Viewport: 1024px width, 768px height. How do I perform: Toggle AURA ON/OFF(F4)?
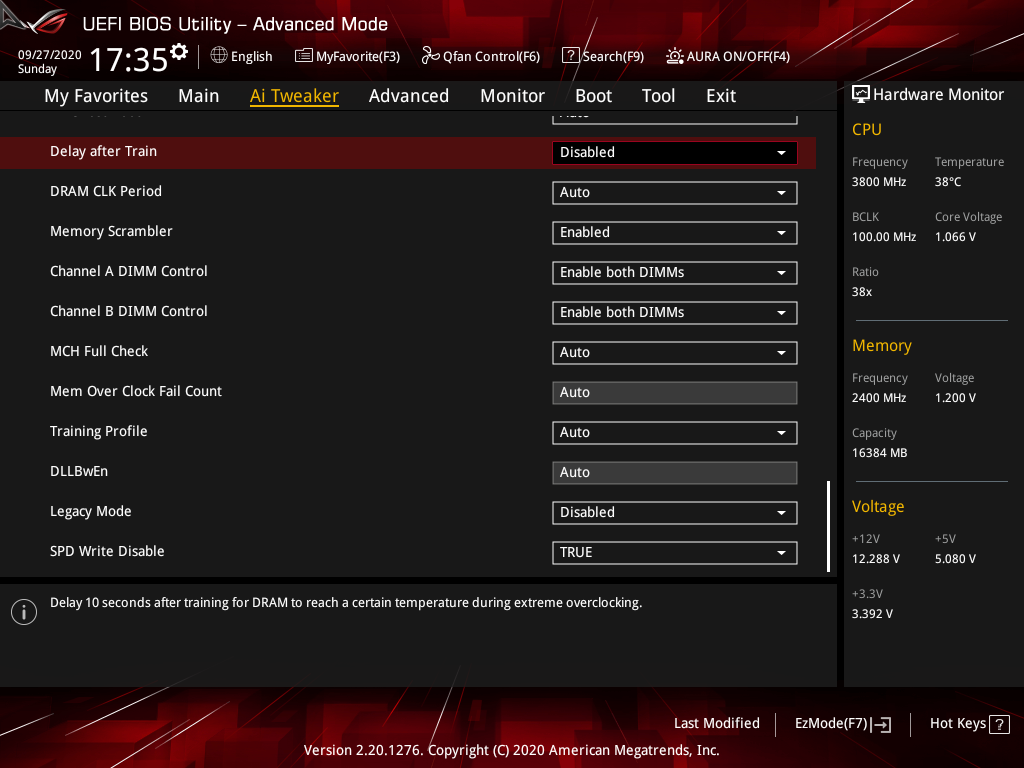click(728, 56)
